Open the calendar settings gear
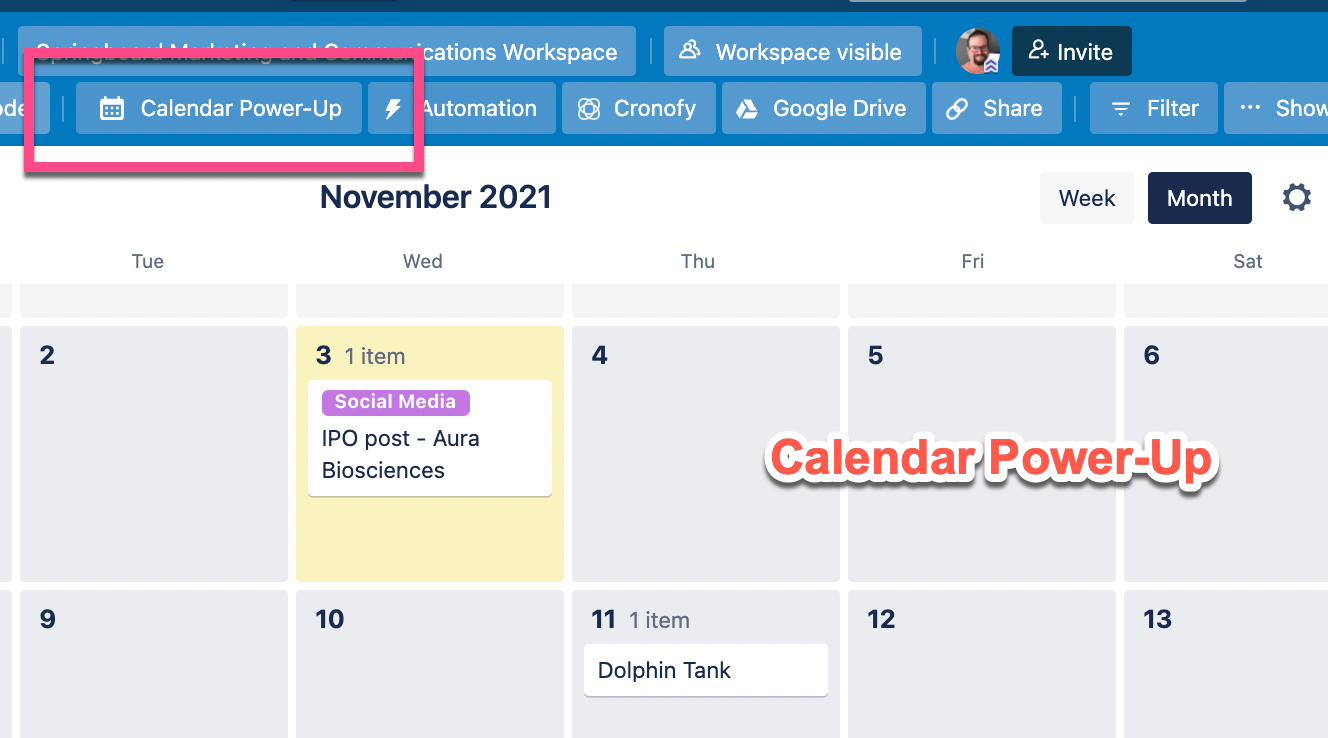This screenshot has width=1328, height=738. point(1296,197)
